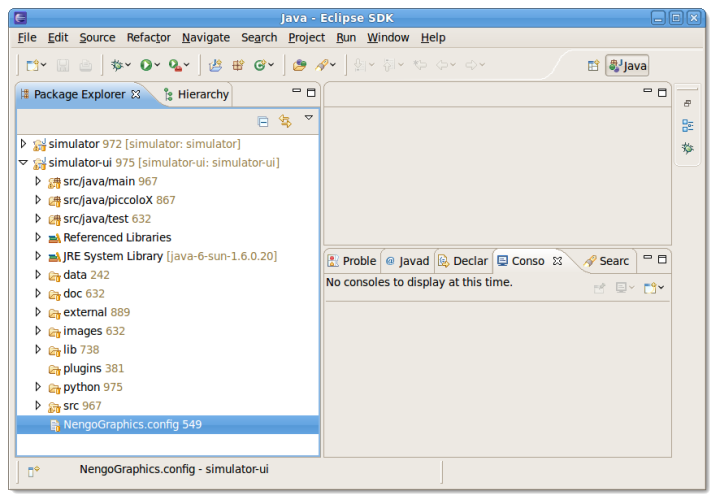Screen dimensions: 720x504
Task: Close the Package Explorer tab
Action: coord(136,94)
